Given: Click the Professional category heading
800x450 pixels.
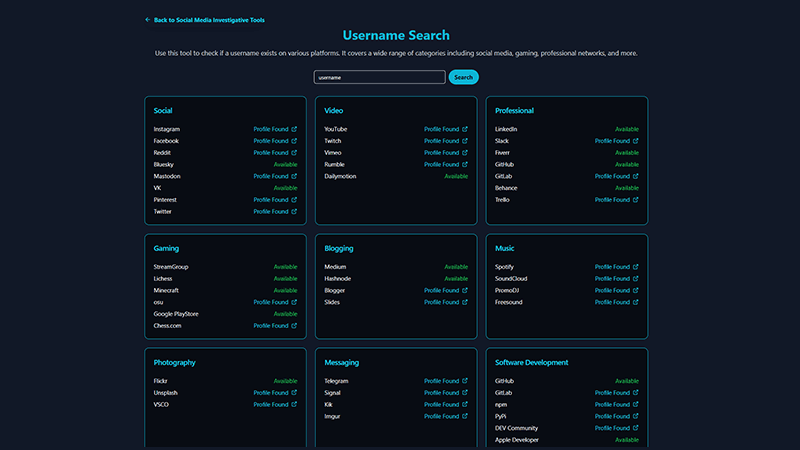Looking at the screenshot, I should pyautogui.click(x=514, y=111).
